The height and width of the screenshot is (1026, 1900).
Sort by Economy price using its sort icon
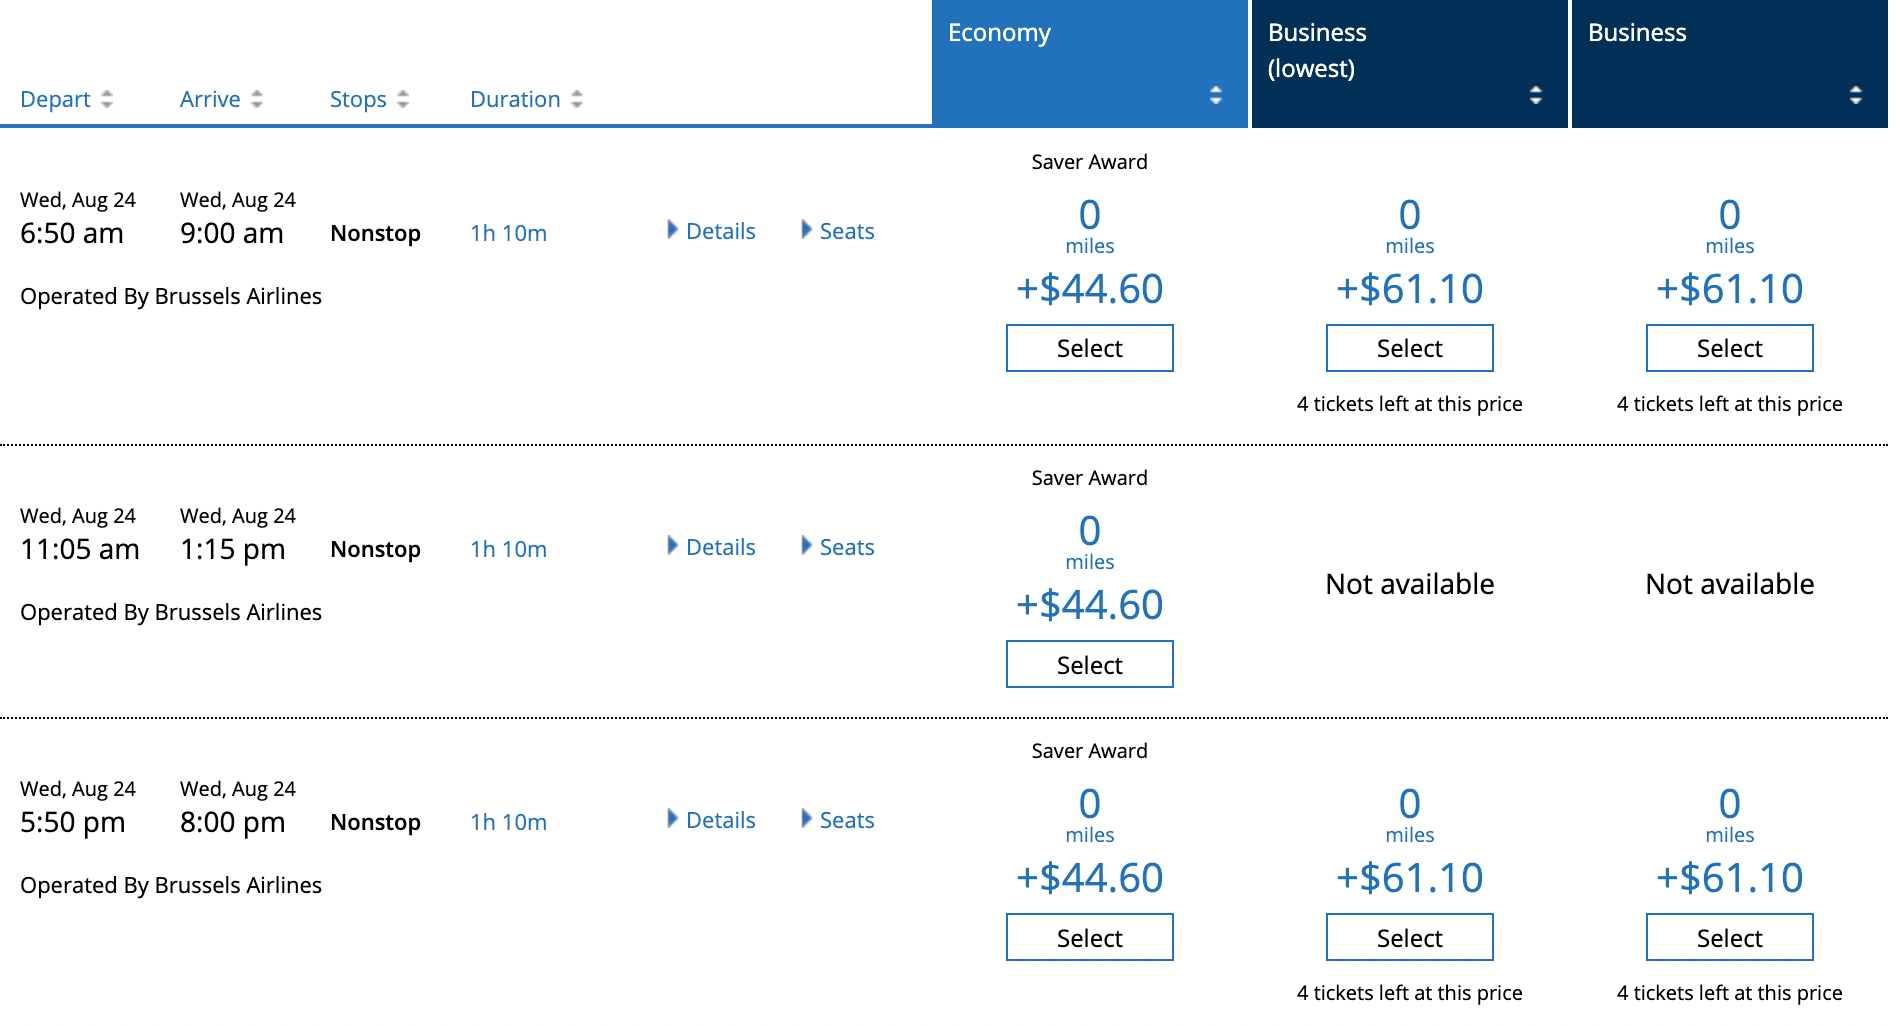pos(1216,96)
